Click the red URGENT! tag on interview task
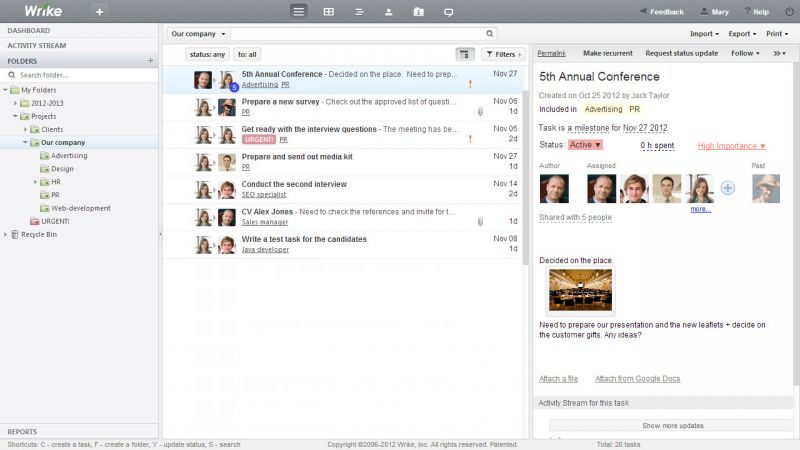The width and height of the screenshot is (800, 450). [x=259, y=139]
